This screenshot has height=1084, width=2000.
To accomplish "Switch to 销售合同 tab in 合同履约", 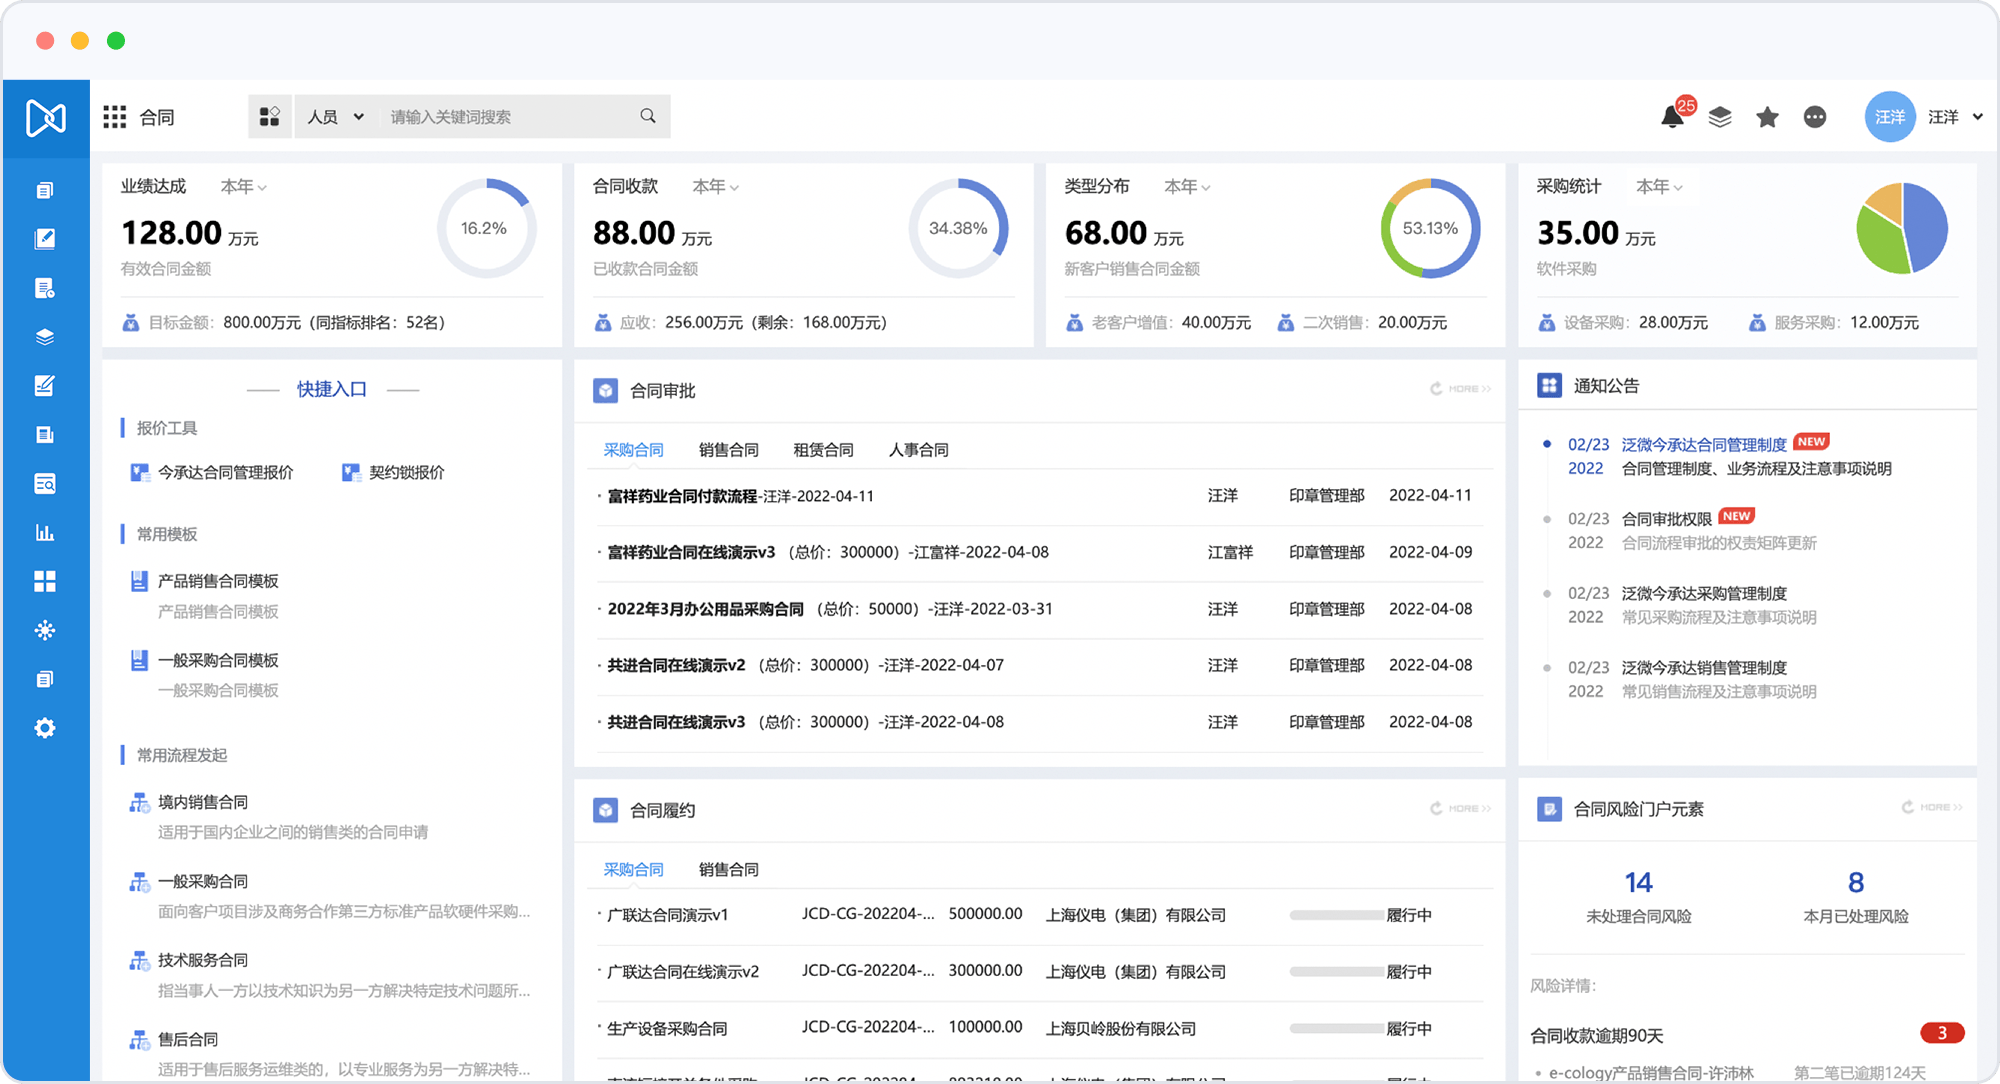I will (728, 870).
